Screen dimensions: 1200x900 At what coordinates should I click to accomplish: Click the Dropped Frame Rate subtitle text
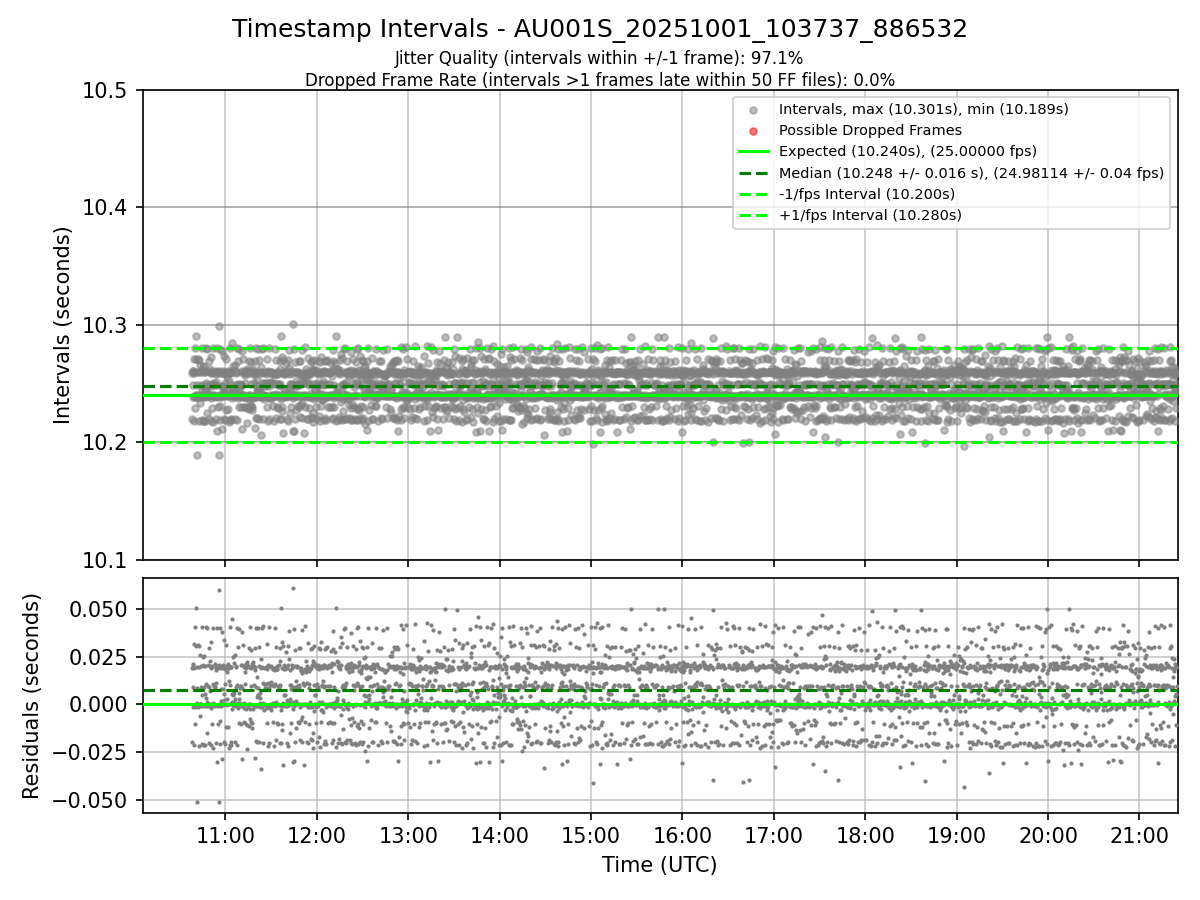coord(600,79)
